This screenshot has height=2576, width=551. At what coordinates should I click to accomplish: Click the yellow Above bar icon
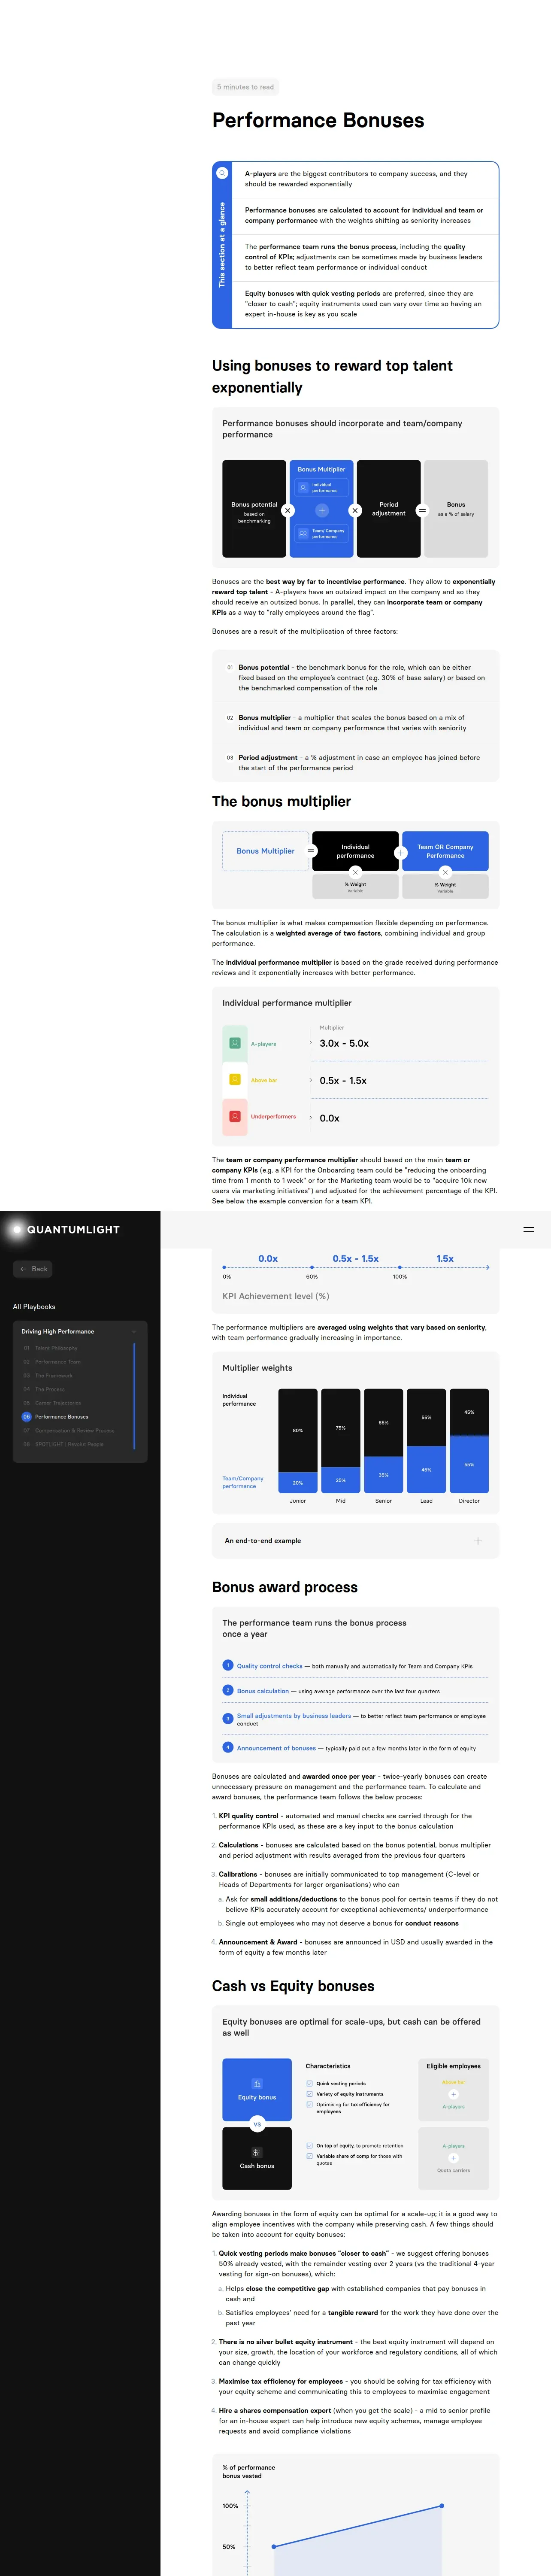point(235,1079)
